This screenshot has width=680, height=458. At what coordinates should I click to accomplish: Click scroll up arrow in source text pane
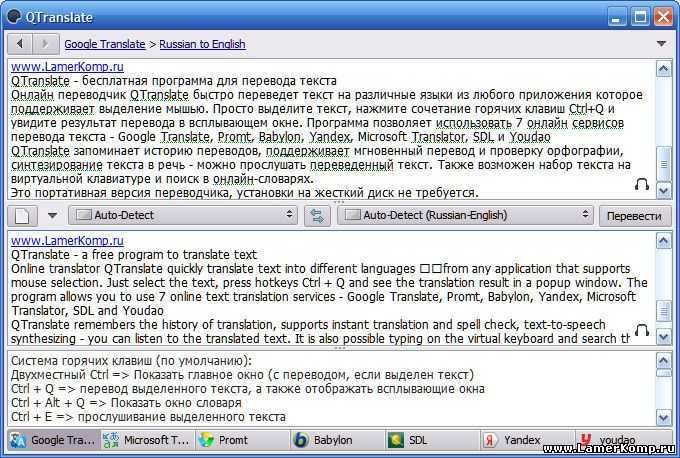664,69
